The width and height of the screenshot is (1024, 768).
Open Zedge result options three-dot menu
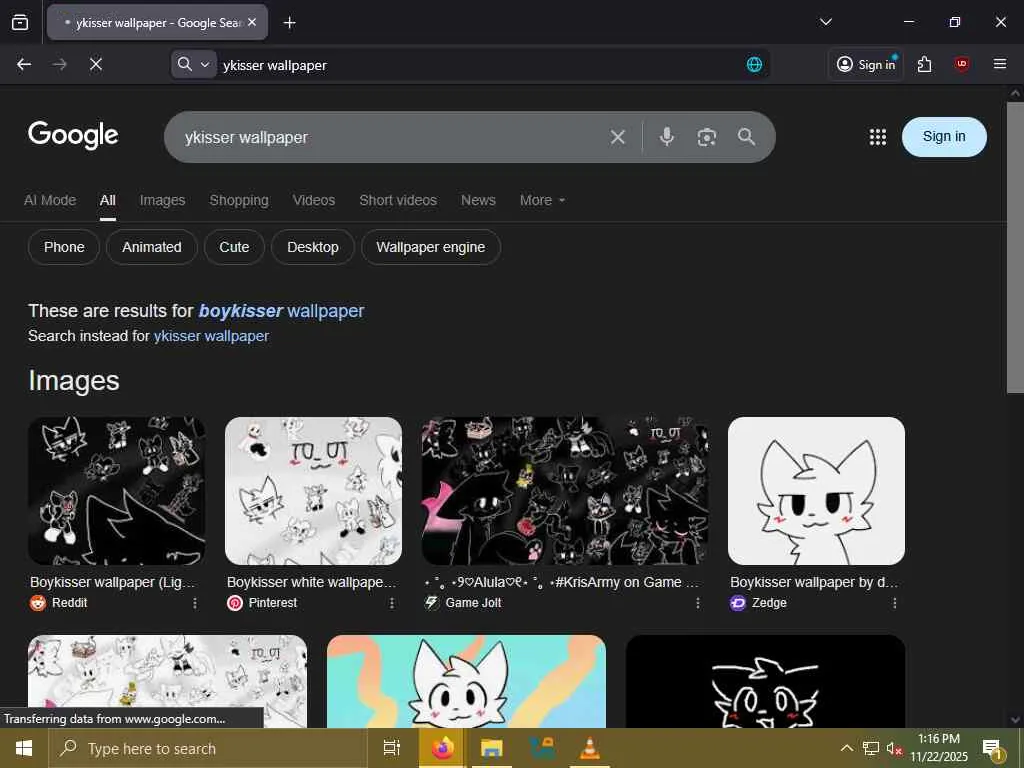pos(895,603)
